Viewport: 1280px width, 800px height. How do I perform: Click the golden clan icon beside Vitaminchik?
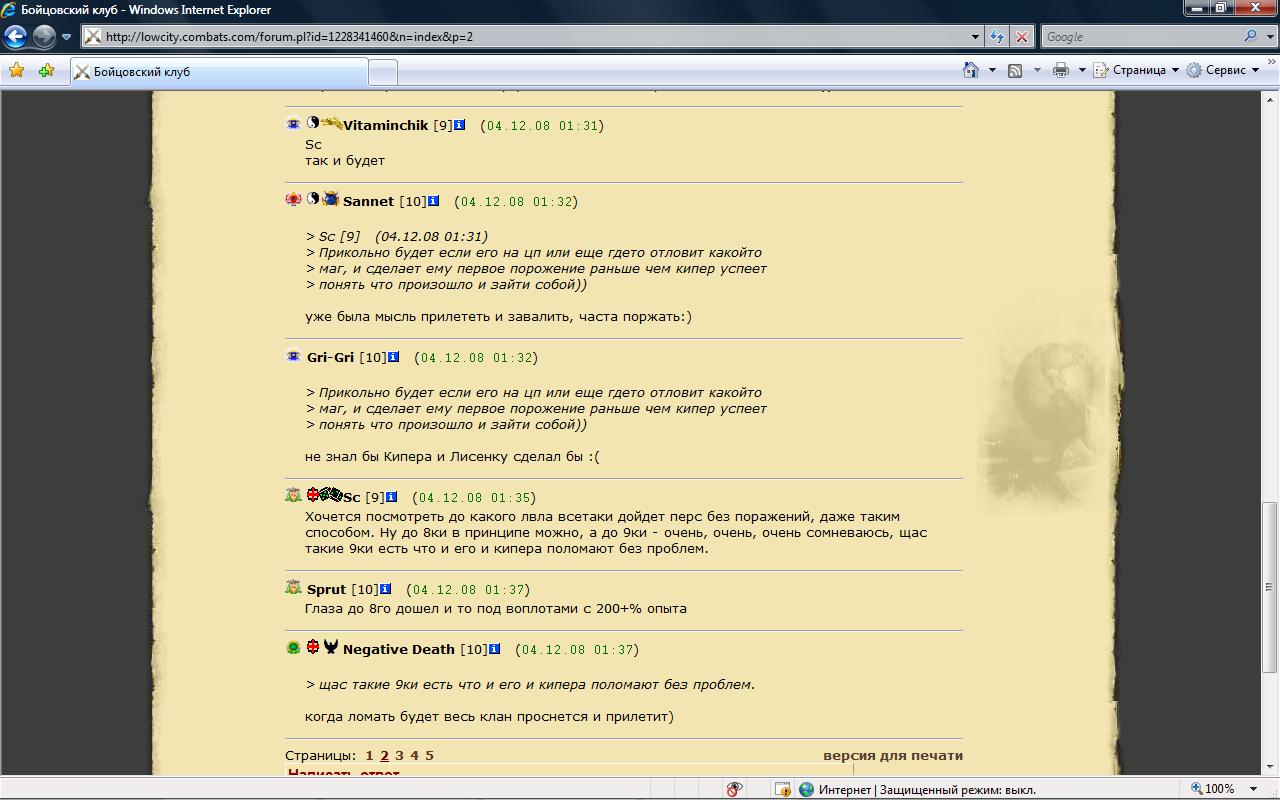pyautogui.click(x=331, y=123)
